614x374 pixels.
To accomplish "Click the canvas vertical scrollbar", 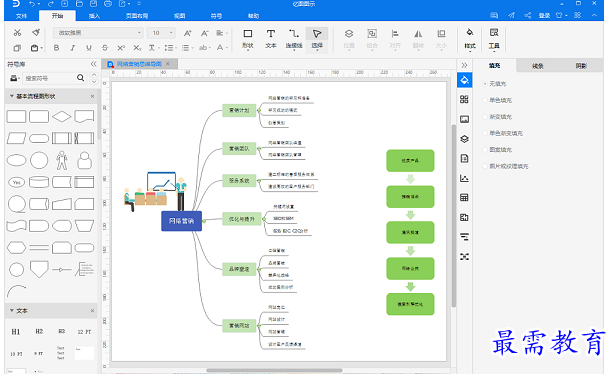I will (453, 216).
